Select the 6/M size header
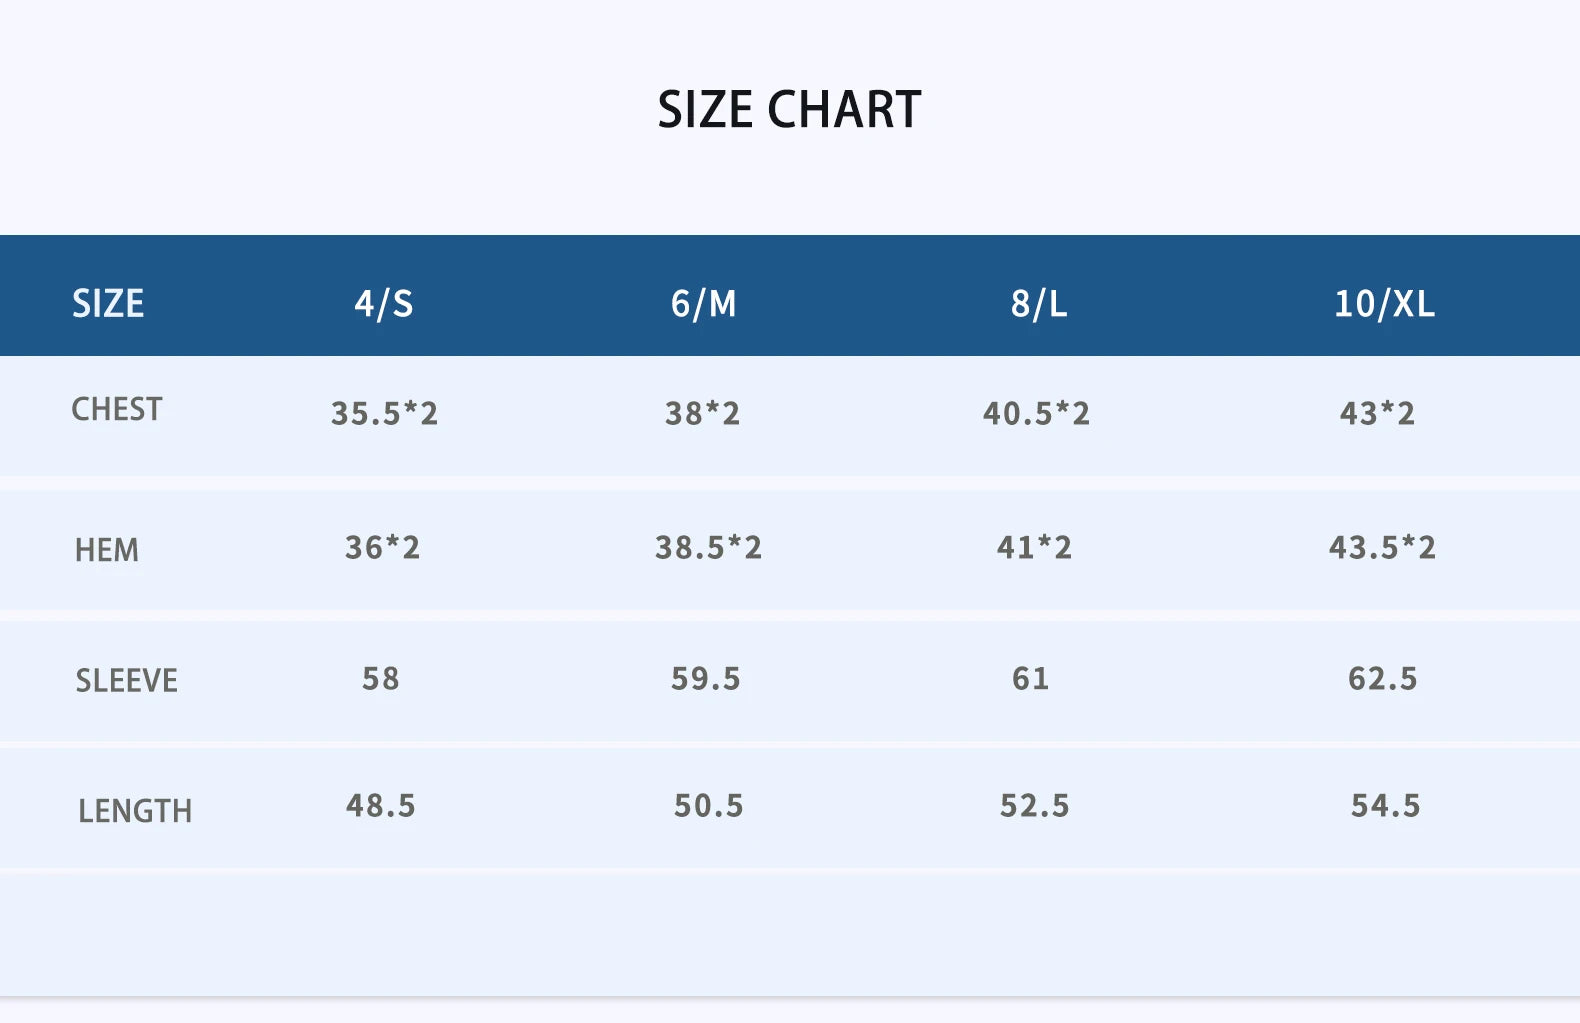Screen dimensions: 1580x1023 [703, 303]
